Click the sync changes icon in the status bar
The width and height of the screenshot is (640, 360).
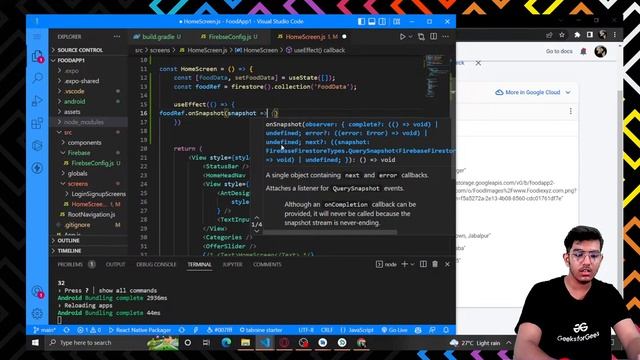(x=67, y=330)
